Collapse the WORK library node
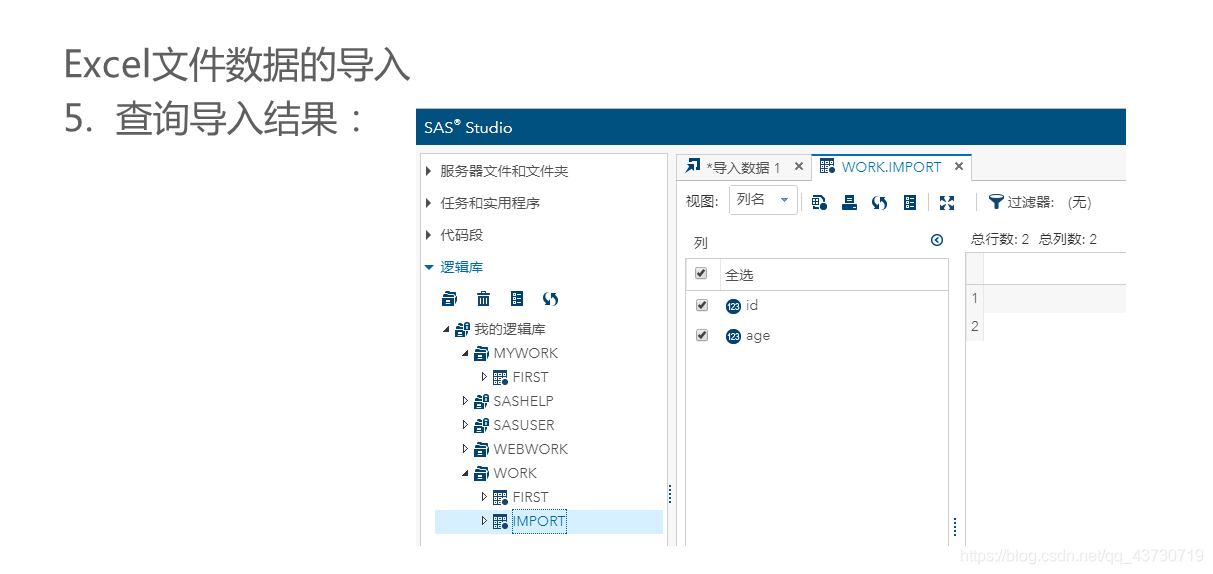The width and height of the screenshot is (1213, 574). (466, 473)
